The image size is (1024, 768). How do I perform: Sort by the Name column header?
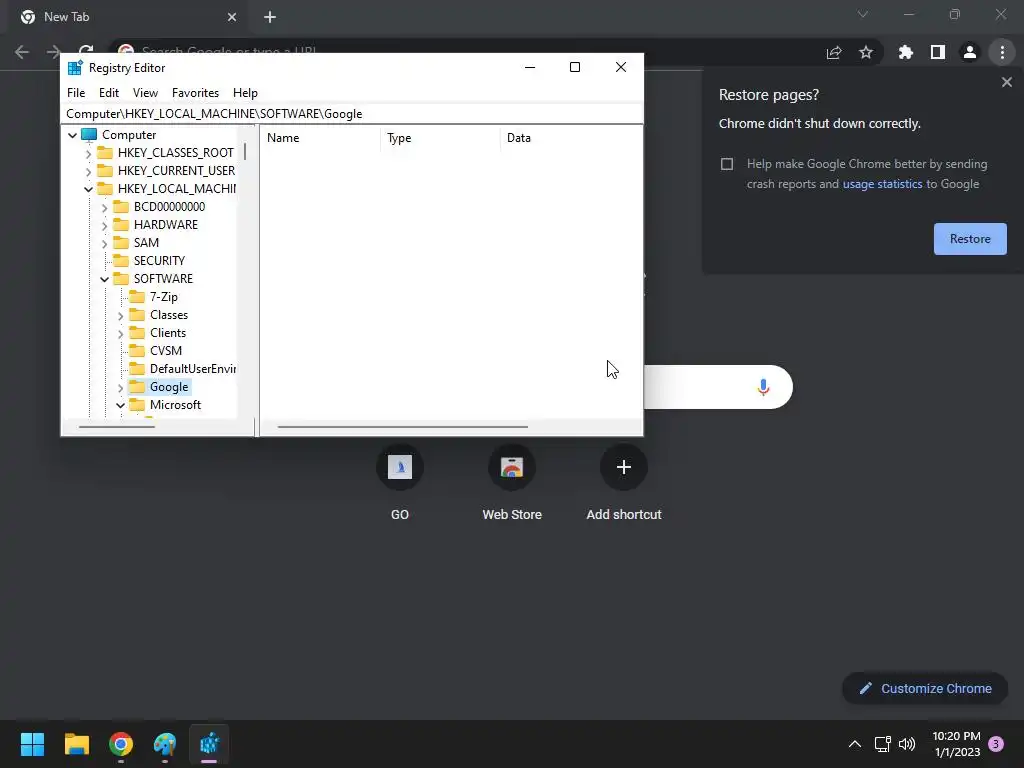click(x=320, y=138)
